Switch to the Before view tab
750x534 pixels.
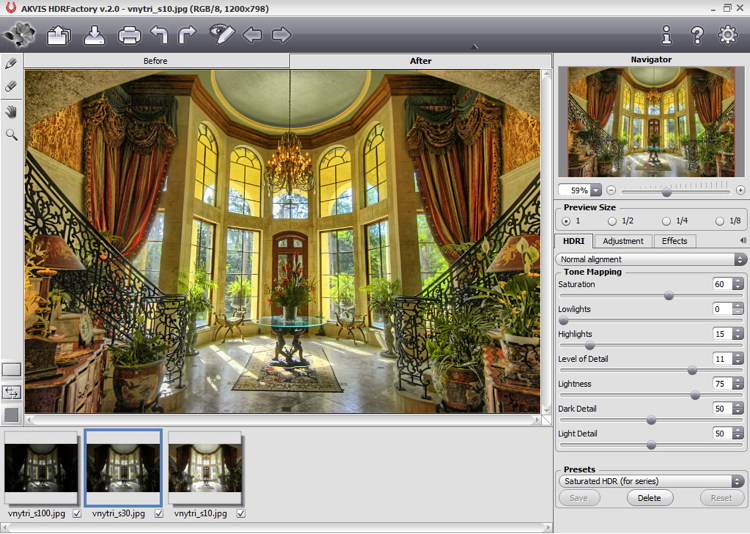(156, 61)
